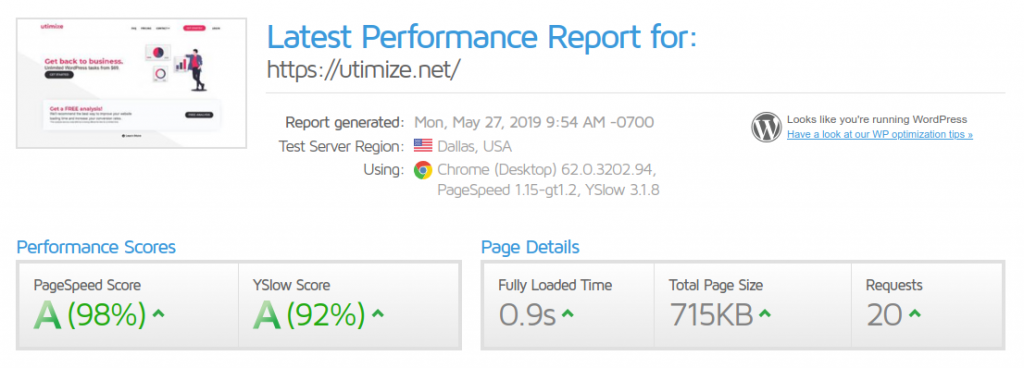Click the Chrome browser icon

coord(423,170)
